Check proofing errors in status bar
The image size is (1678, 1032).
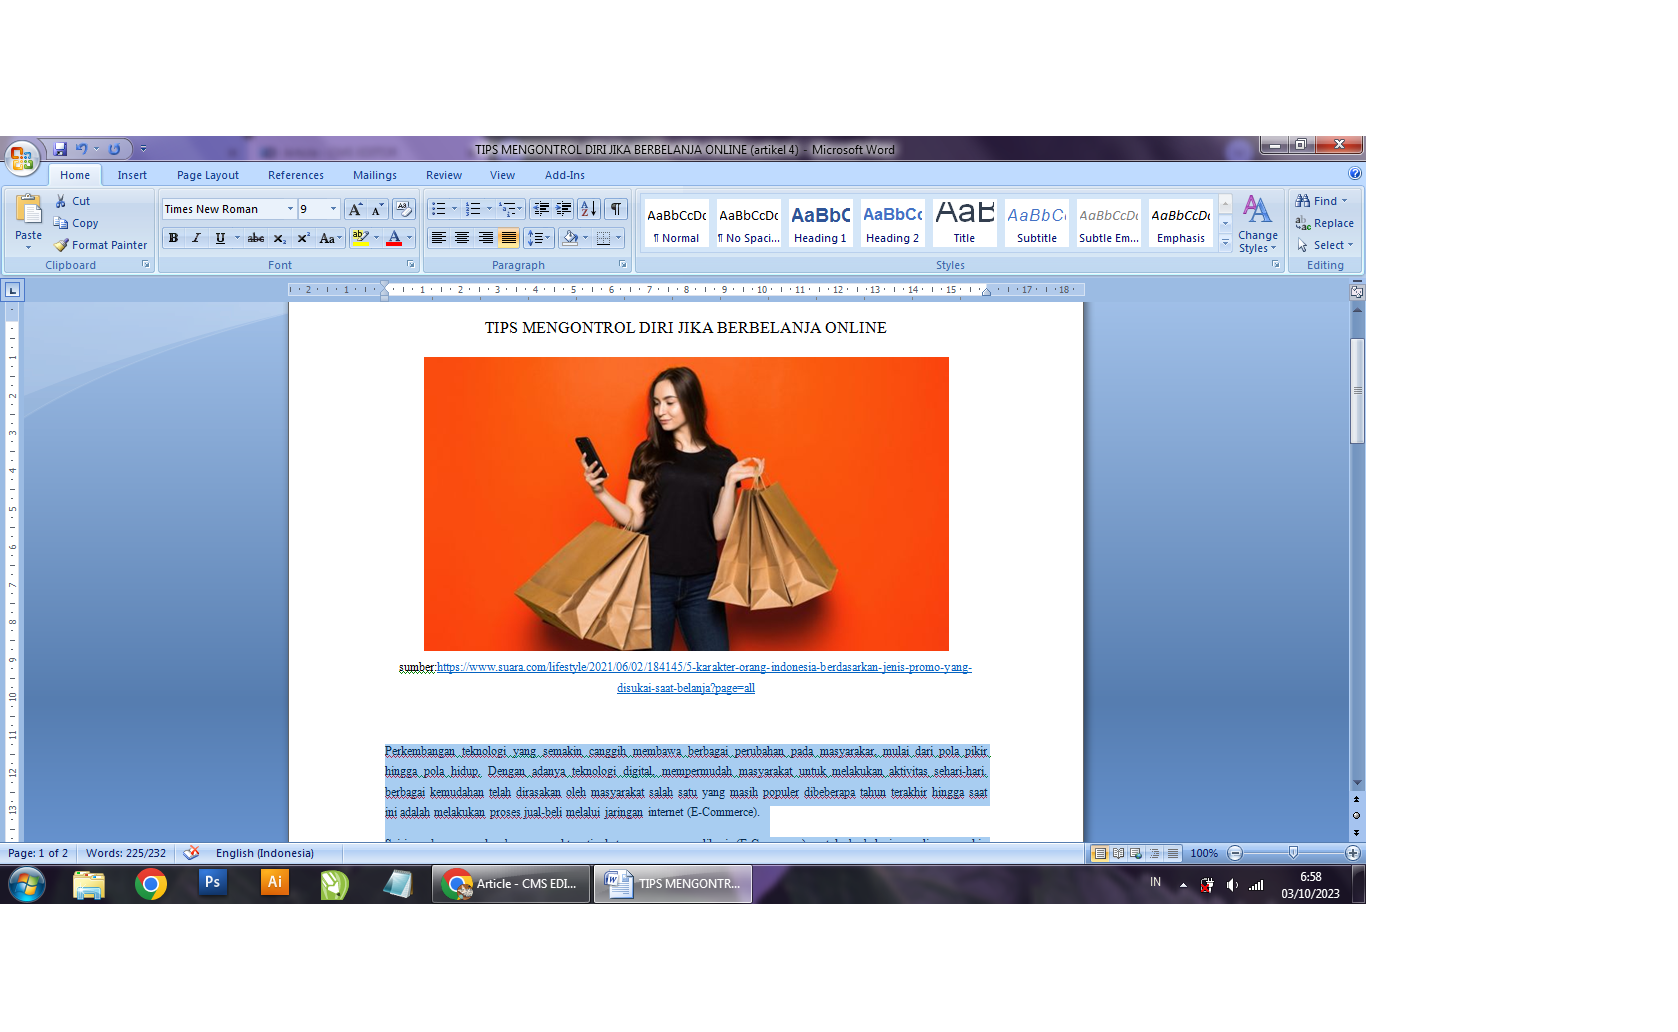point(191,853)
